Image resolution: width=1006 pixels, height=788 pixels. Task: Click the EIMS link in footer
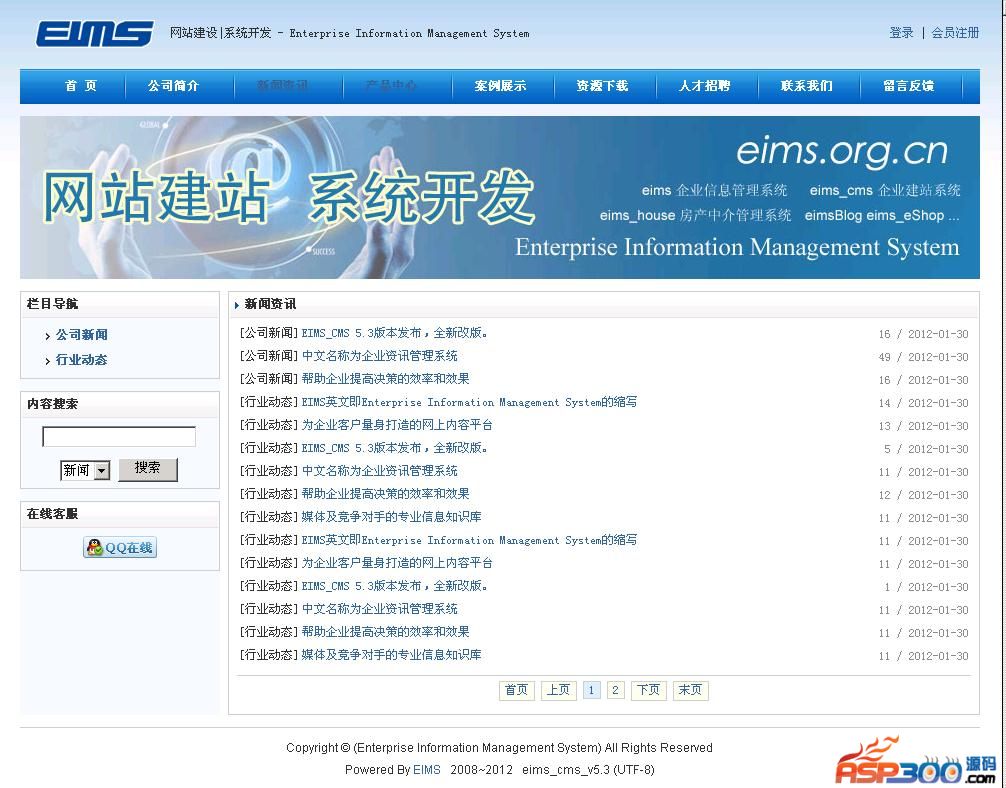[427, 769]
